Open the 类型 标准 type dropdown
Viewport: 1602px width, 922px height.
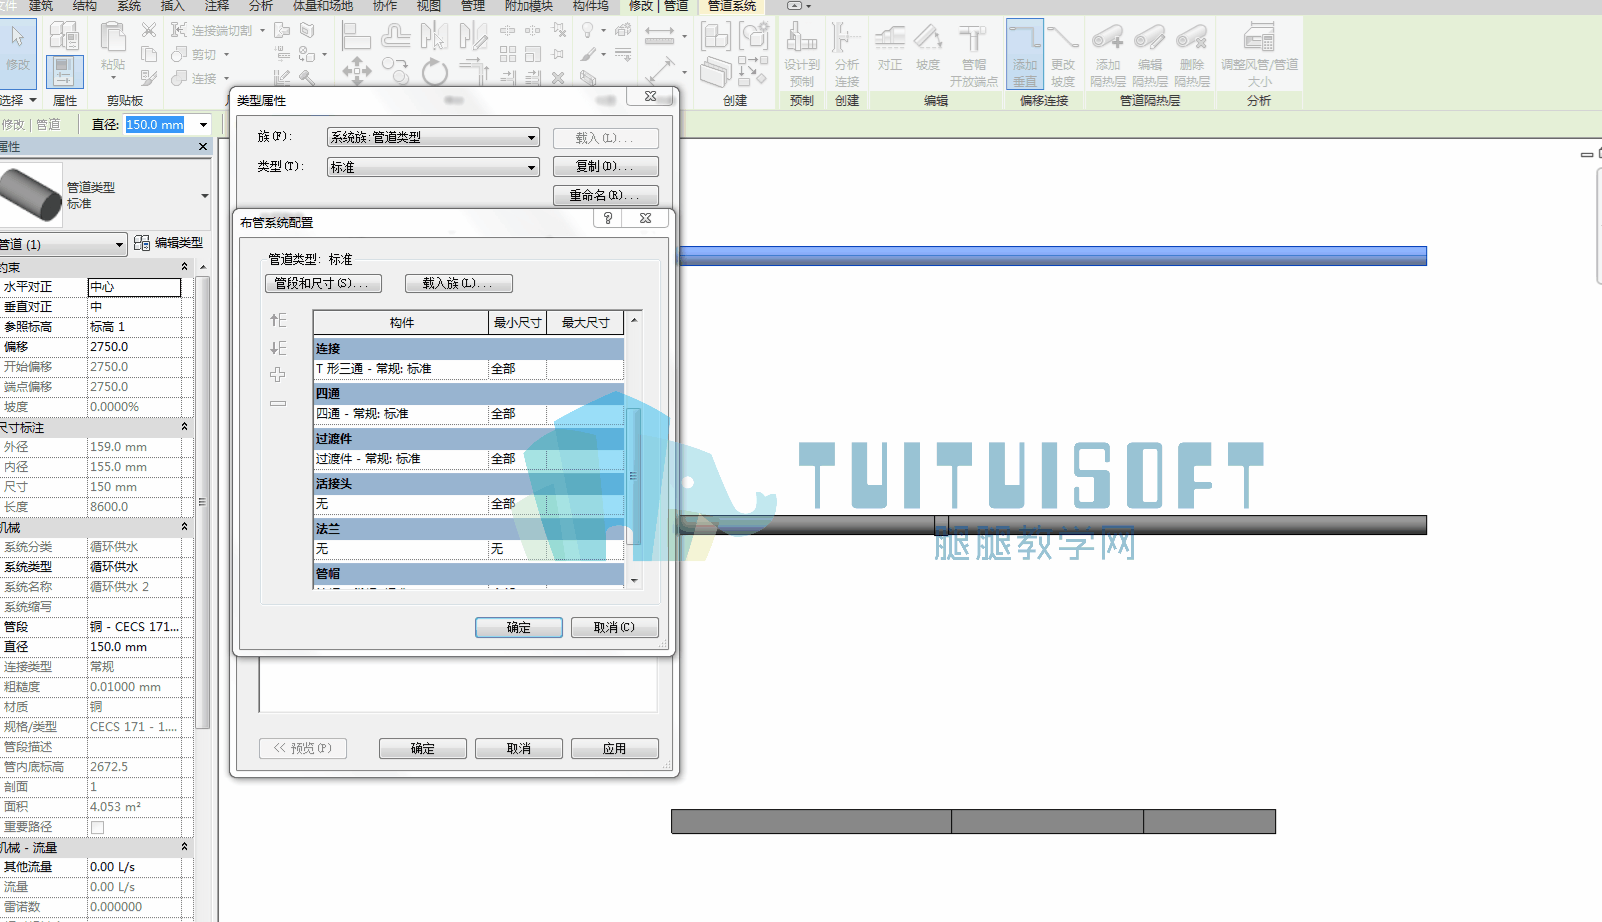pos(433,167)
